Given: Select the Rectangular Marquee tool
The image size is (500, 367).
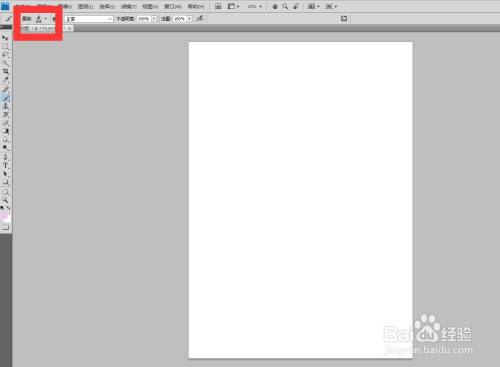Looking at the screenshot, I should (5, 46).
